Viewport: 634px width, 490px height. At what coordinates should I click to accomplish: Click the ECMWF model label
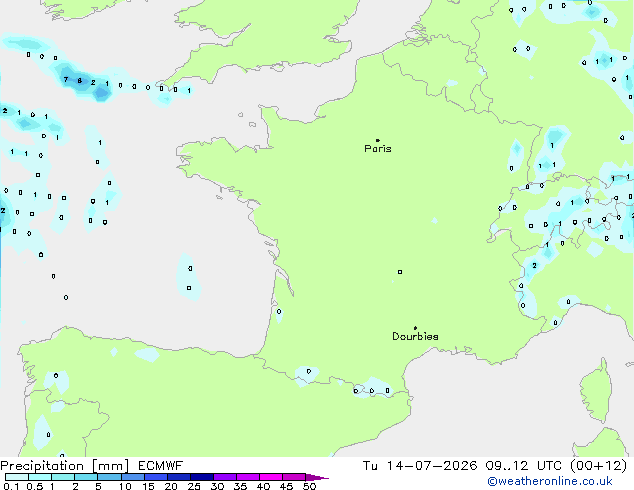click(x=161, y=466)
